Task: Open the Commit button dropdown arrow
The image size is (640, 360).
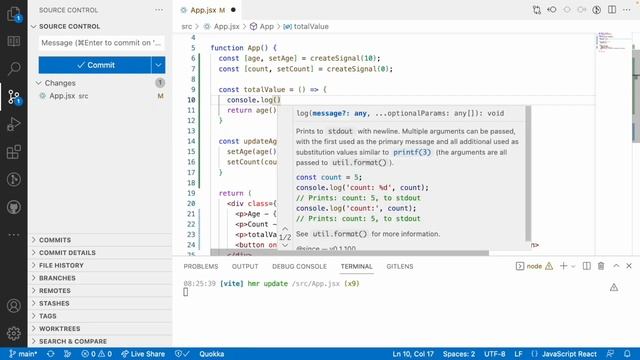Action: [158, 65]
